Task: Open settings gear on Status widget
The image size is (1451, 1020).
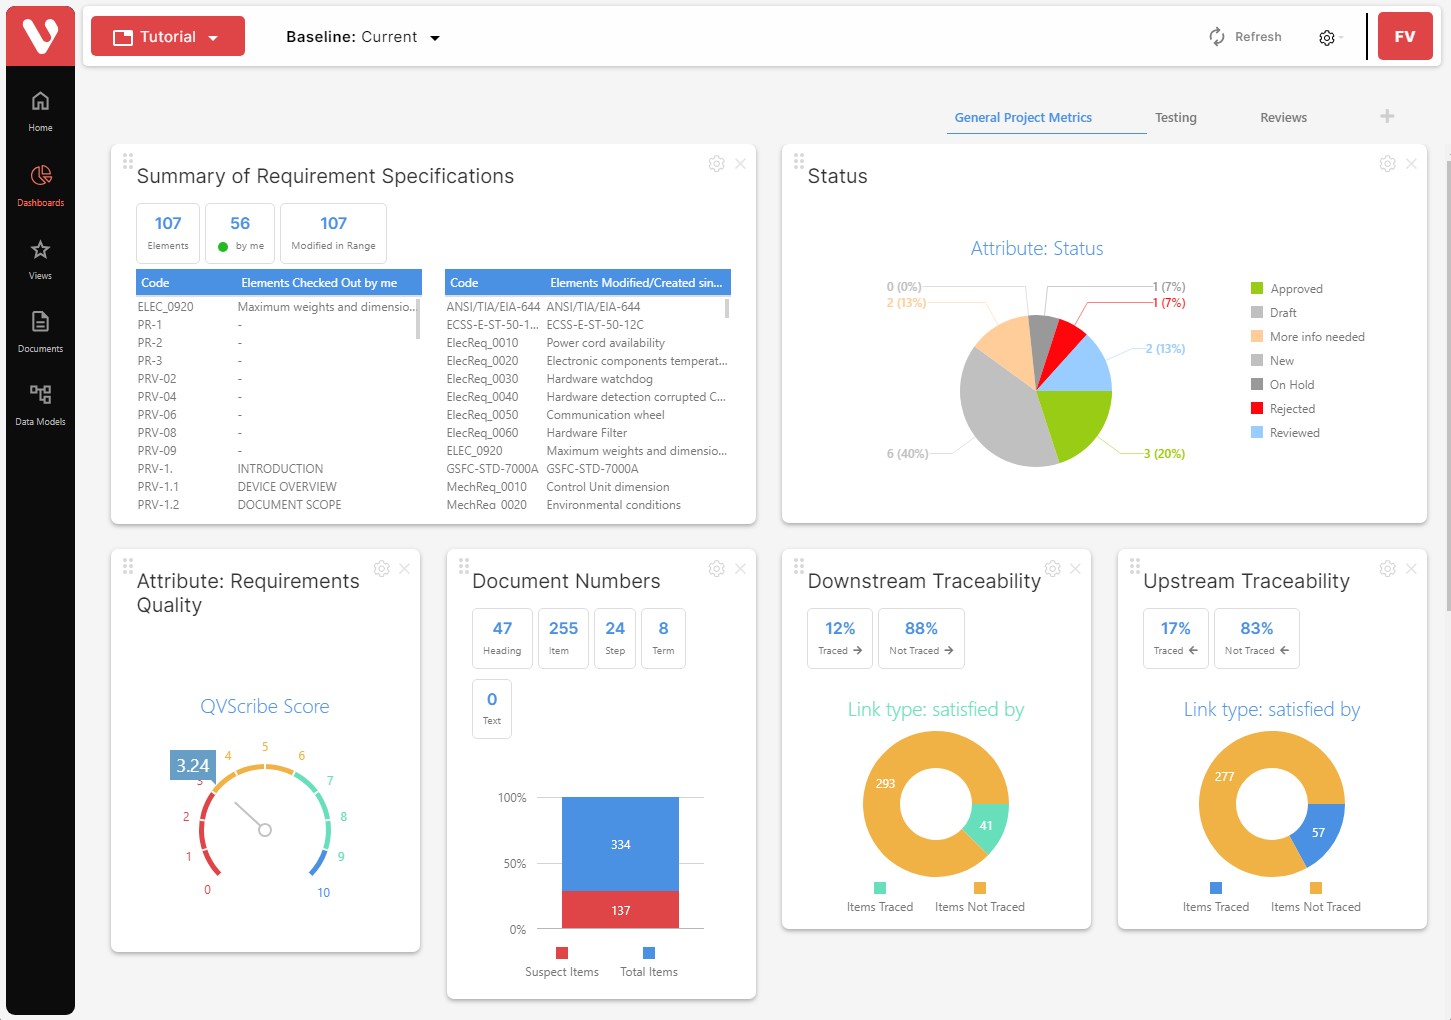Action: point(1387,164)
